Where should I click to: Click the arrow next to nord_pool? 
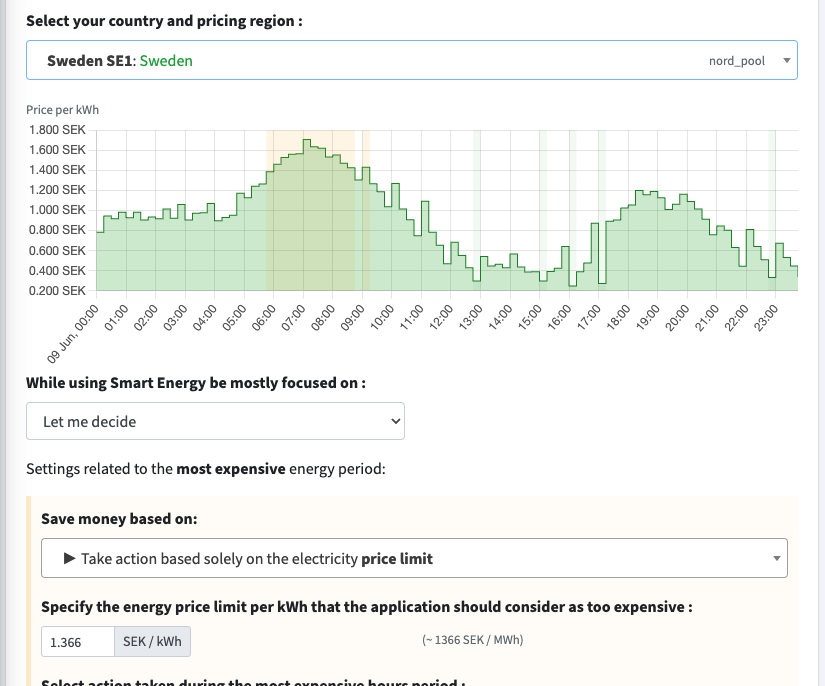click(x=787, y=60)
